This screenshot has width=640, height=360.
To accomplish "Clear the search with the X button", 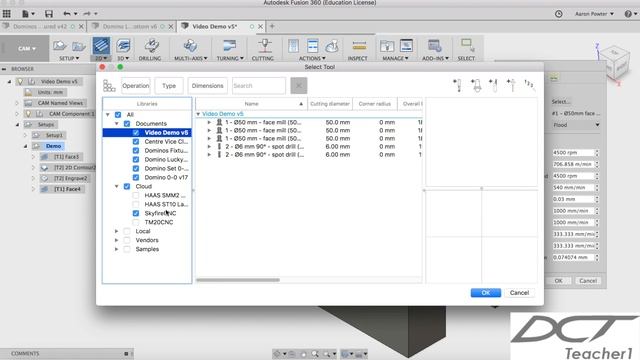I will (299, 86).
